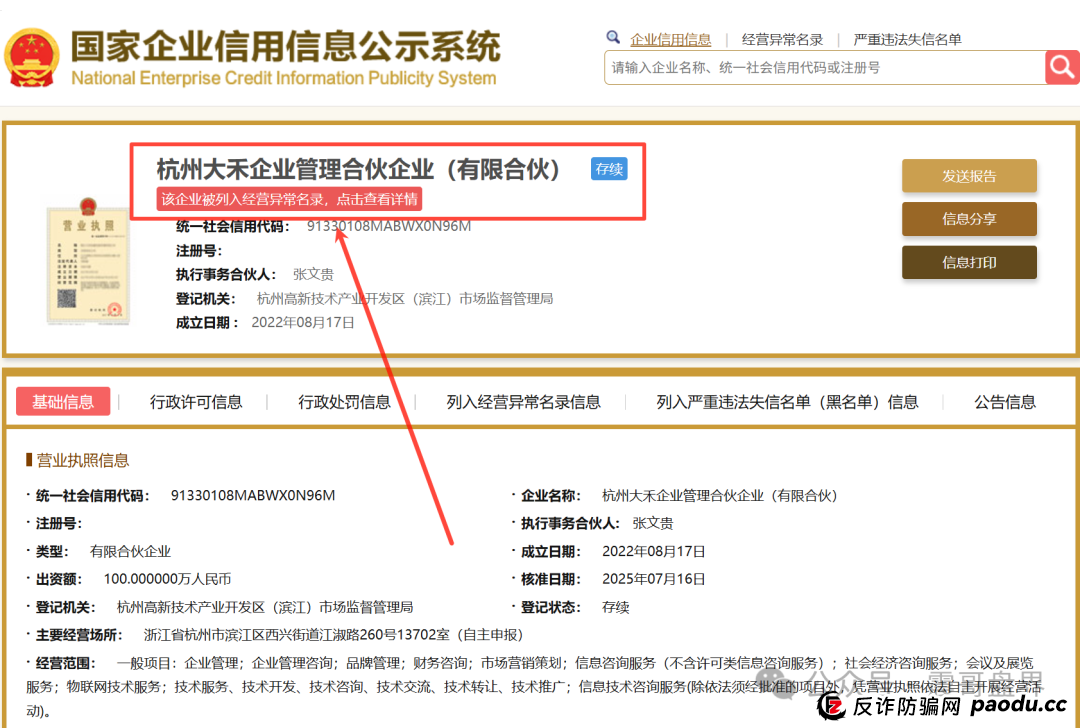Screen dimensions: 1080x728
Task: Open the 经营异常名录 menu link
Action: (x=783, y=39)
